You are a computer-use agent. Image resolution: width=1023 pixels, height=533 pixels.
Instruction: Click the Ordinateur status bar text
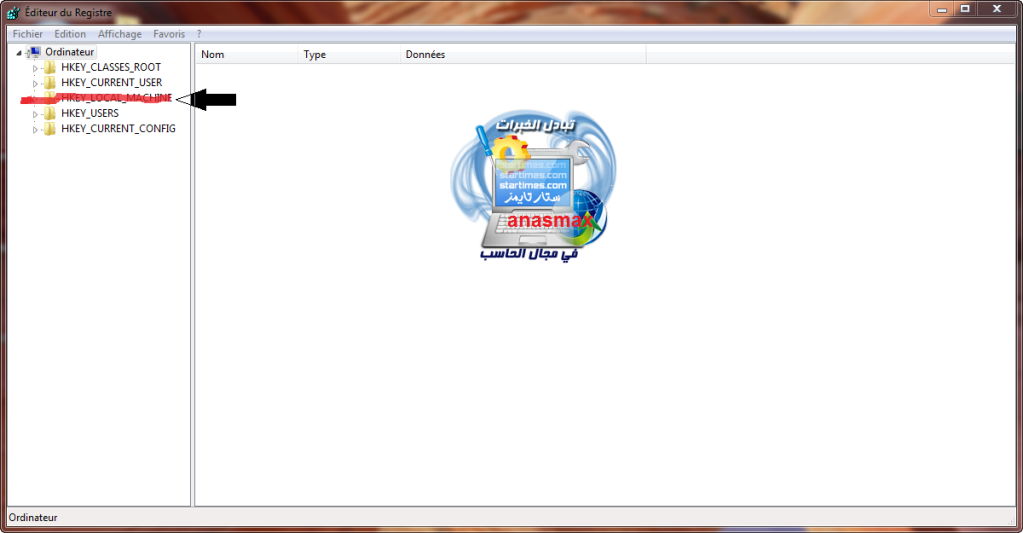(33, 518)
